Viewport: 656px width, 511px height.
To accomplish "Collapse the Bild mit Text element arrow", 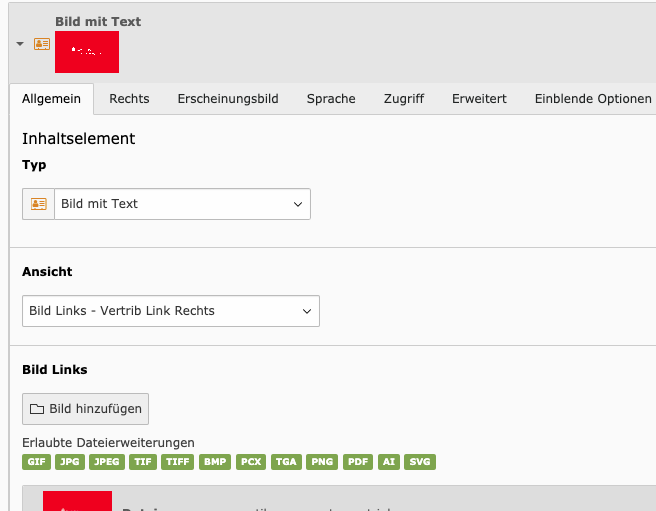I will (x=20, y=45).
